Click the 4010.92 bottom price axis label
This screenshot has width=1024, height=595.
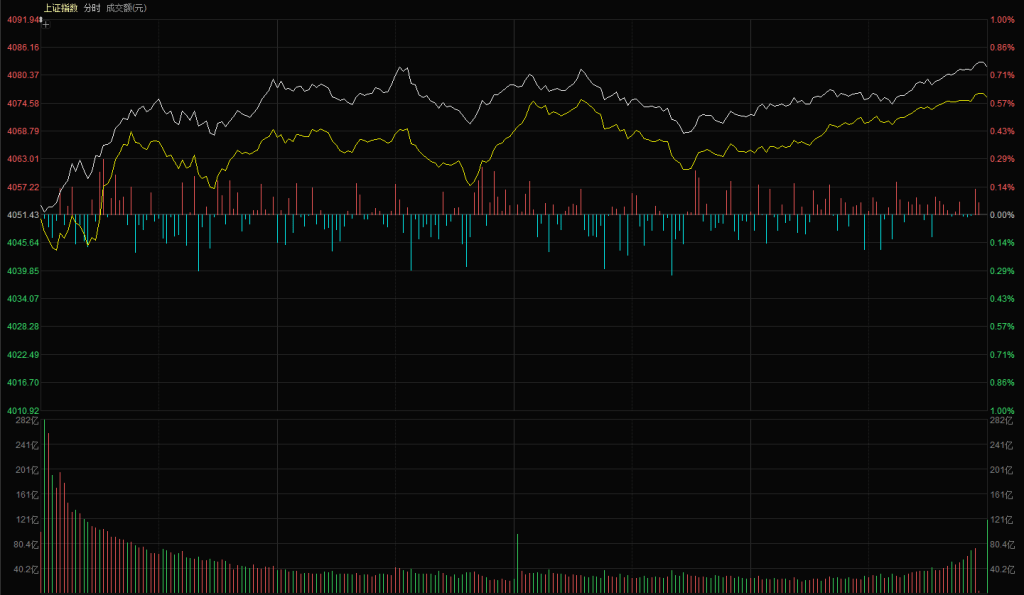21,411
